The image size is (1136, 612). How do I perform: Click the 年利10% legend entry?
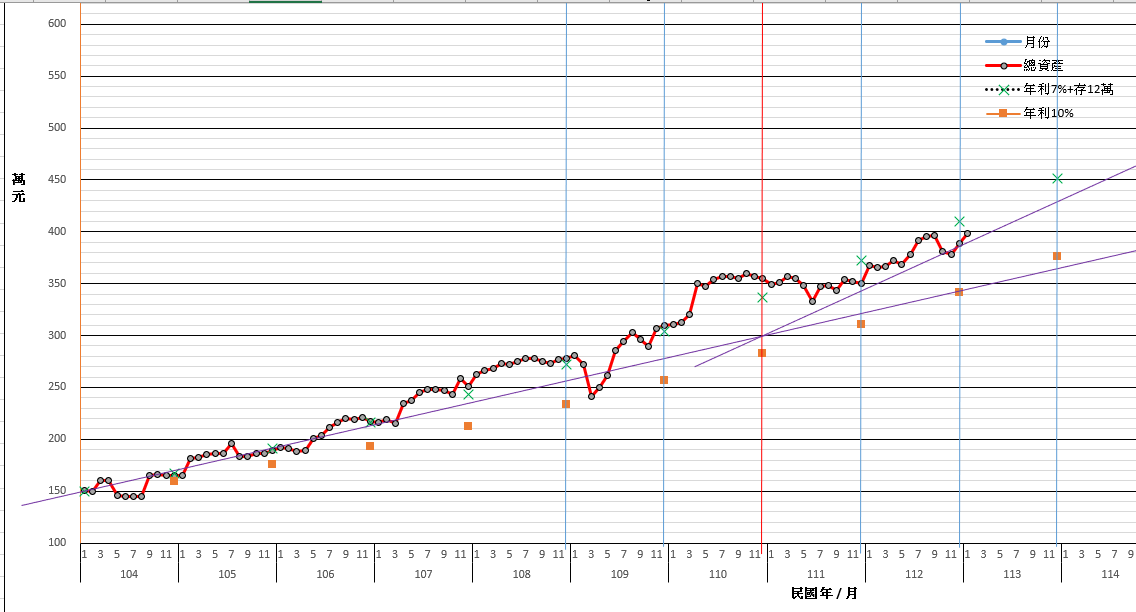pos(1048,113)
